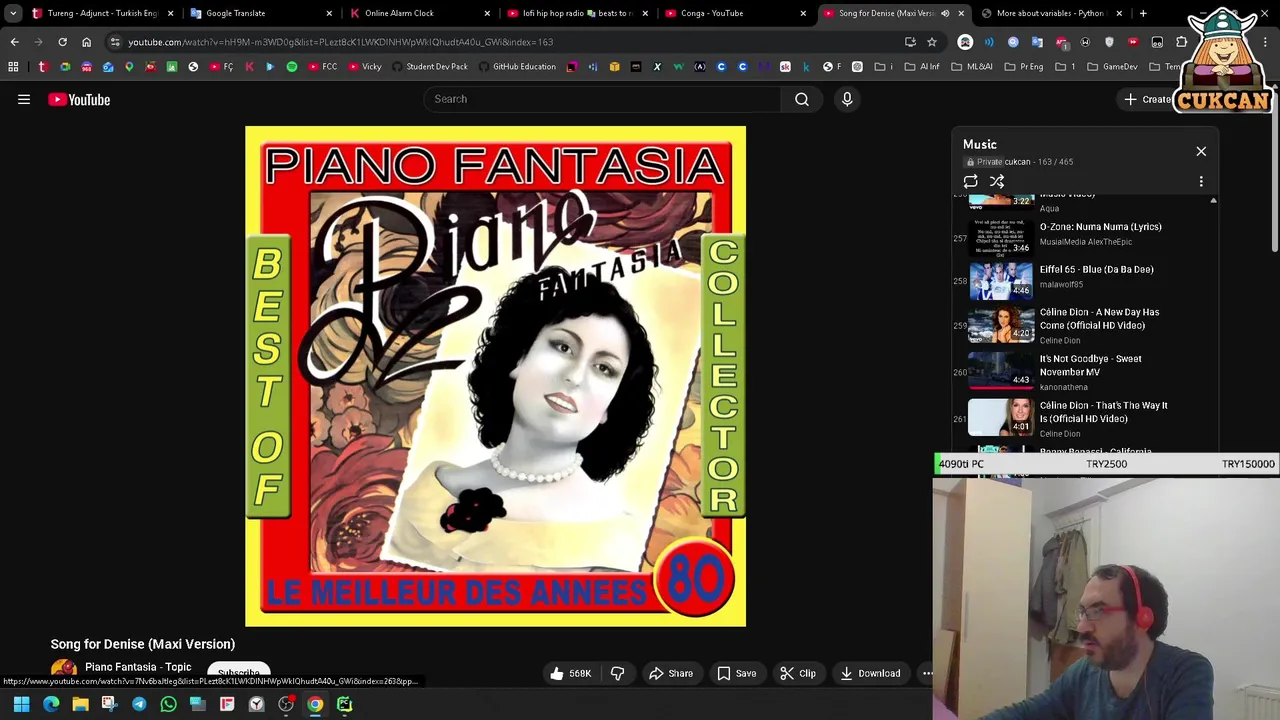Open File Explorer from the taskbar
The width and height of the screenshot is (1280, 720).
coord(80,704)
